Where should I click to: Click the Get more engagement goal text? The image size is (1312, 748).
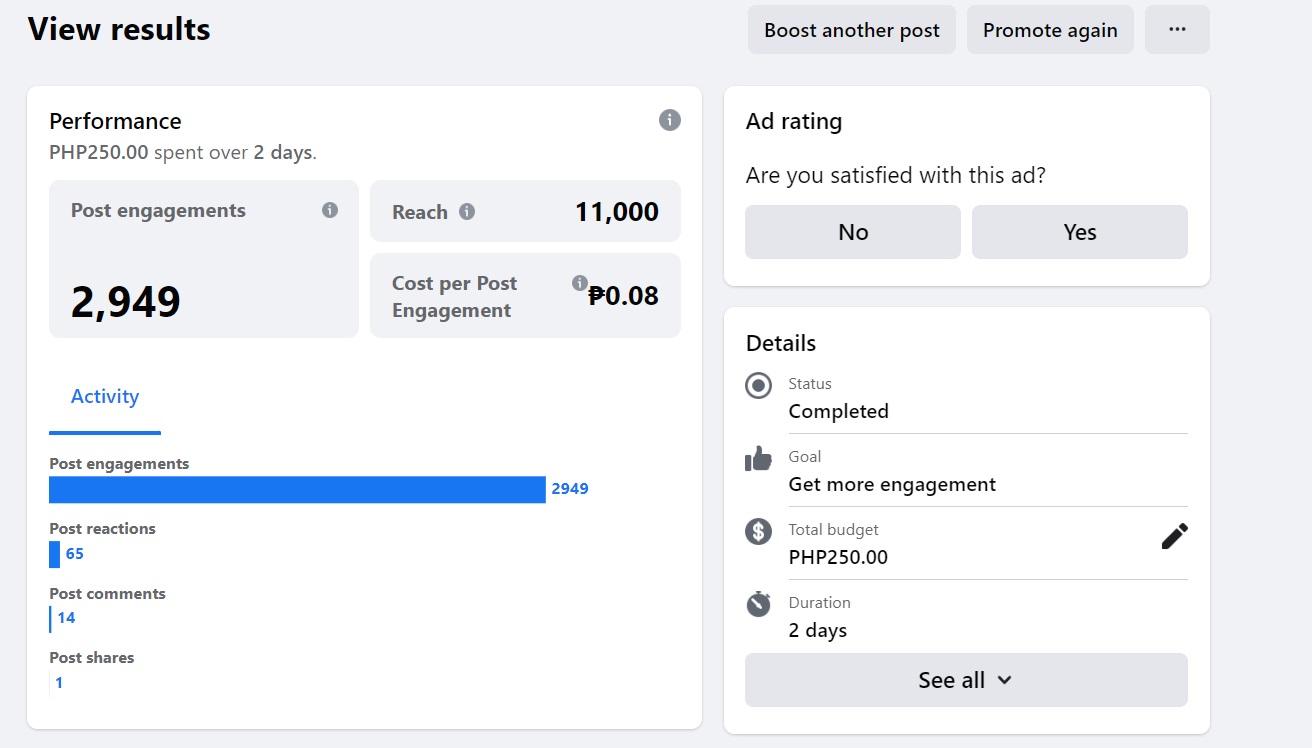pos(892,484)
